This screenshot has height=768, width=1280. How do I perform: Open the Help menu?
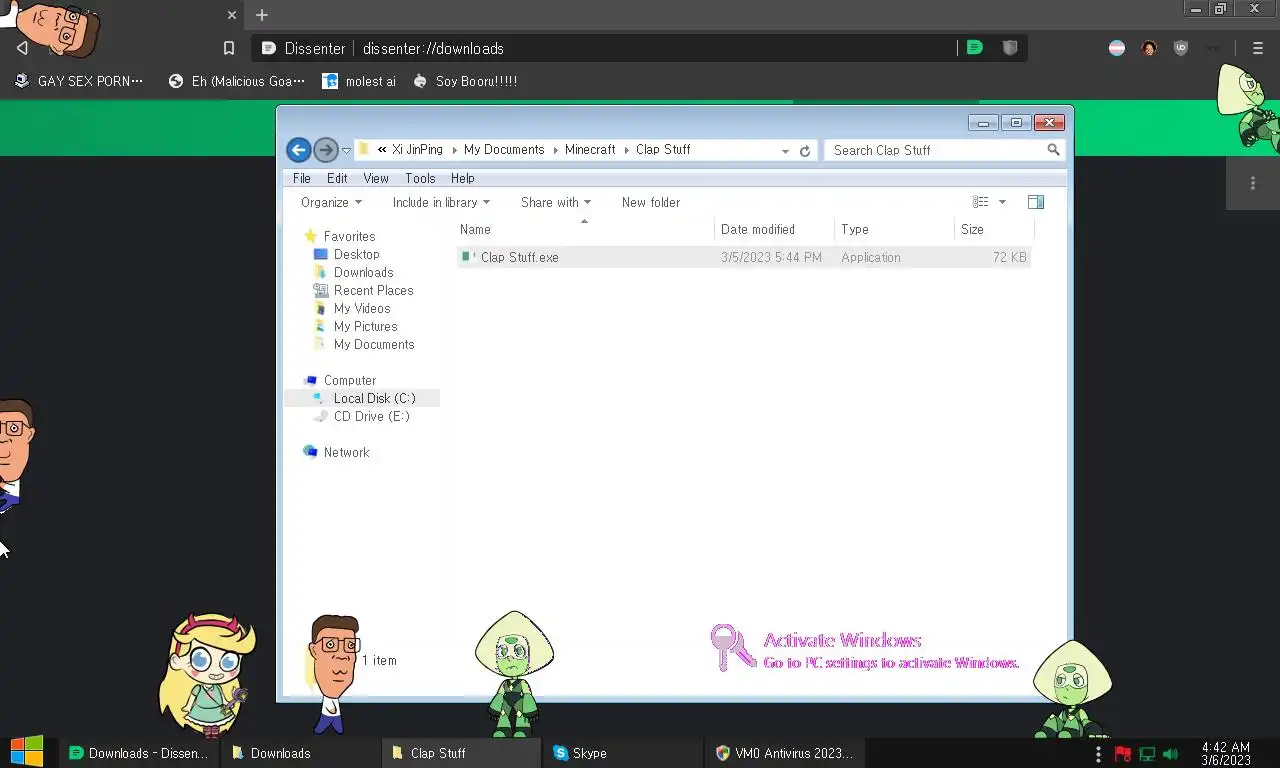[x=462, y=178]
